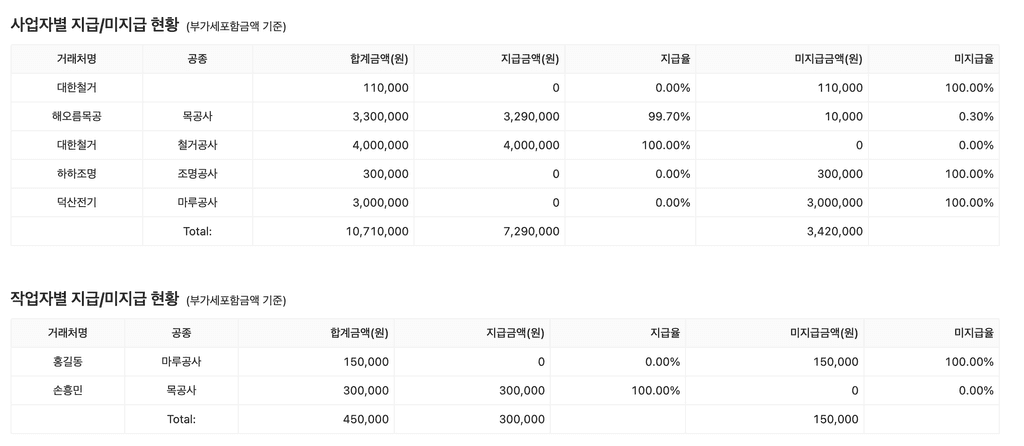
Task: Click the 미지급금액(원) header in 작업자별 table
Action: pos(823,333)
